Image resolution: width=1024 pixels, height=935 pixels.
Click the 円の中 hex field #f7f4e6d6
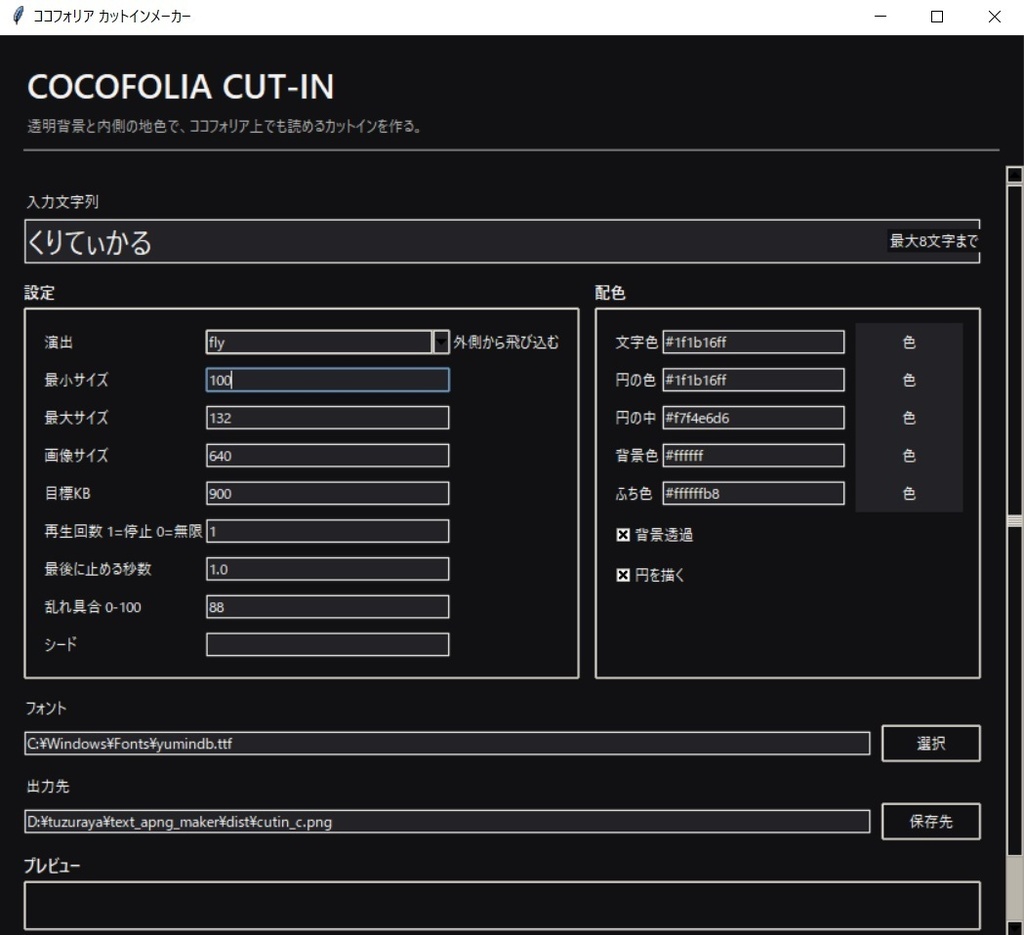tap(753, 418)
